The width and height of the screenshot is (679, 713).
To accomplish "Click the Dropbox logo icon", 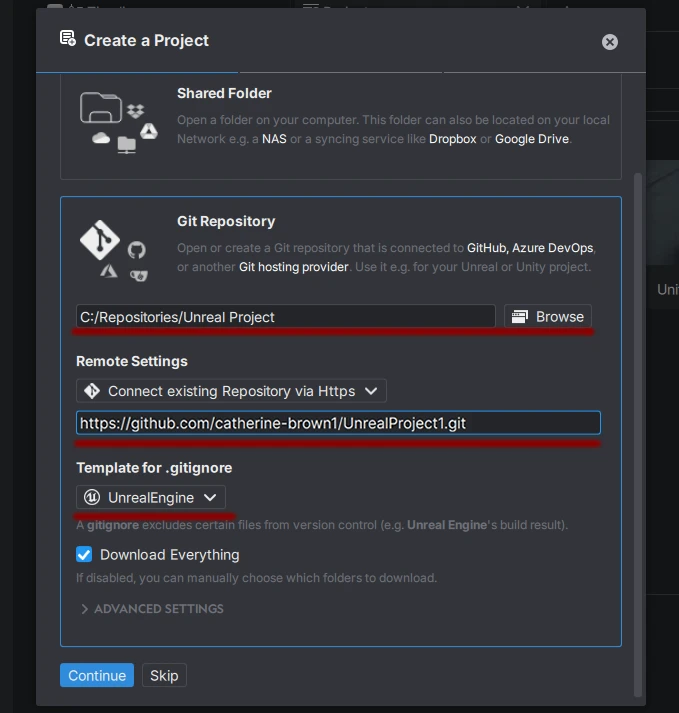I will 136,110.
